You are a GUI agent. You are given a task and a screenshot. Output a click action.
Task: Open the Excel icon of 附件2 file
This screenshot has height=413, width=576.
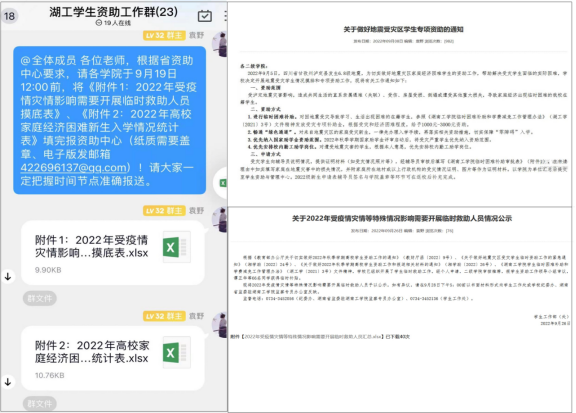176,352
